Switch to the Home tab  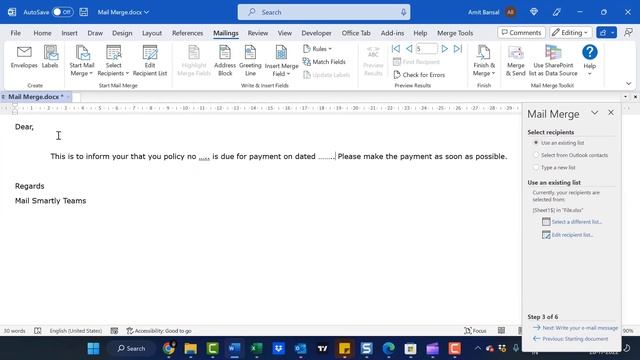42,33
